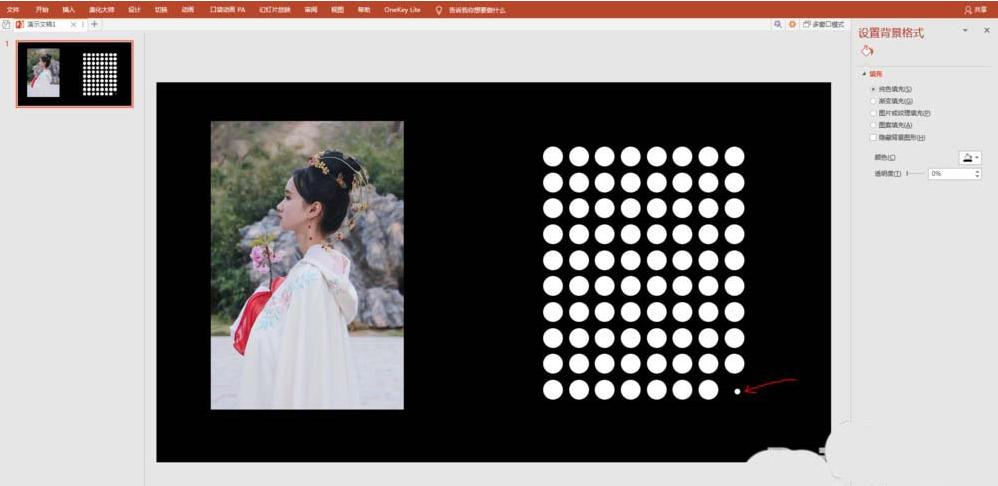Screen dimensions: 998x486
Task: Click the 多窗口模式 button
Action: [824, 24]
